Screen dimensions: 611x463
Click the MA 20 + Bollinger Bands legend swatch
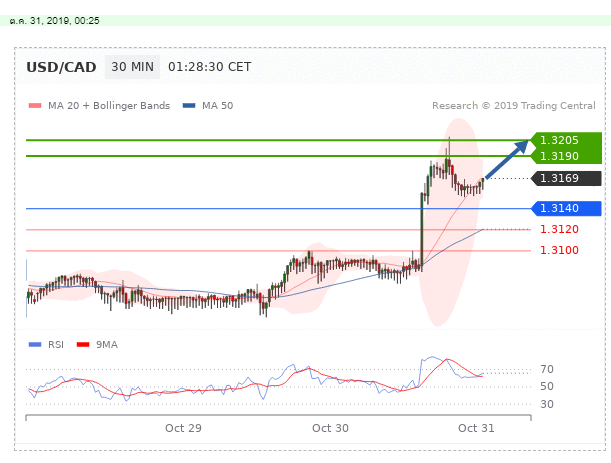click(x=35, y=106)
